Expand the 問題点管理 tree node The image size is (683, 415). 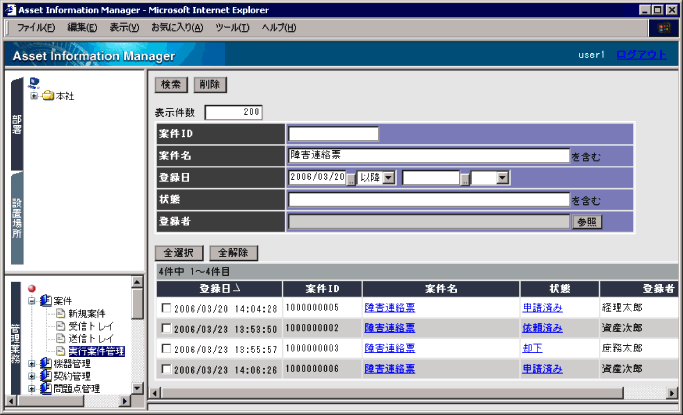tap(32, 388)
